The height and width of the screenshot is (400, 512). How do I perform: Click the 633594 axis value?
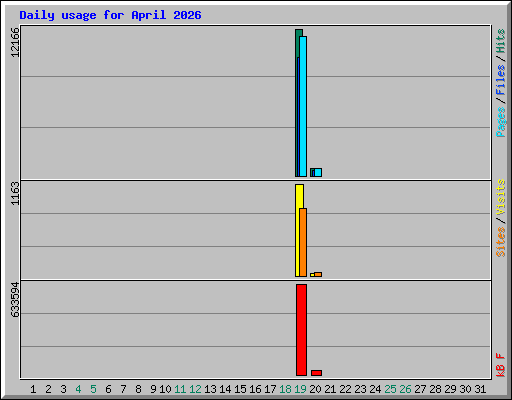pyautogui.click(x=15, y=299)
